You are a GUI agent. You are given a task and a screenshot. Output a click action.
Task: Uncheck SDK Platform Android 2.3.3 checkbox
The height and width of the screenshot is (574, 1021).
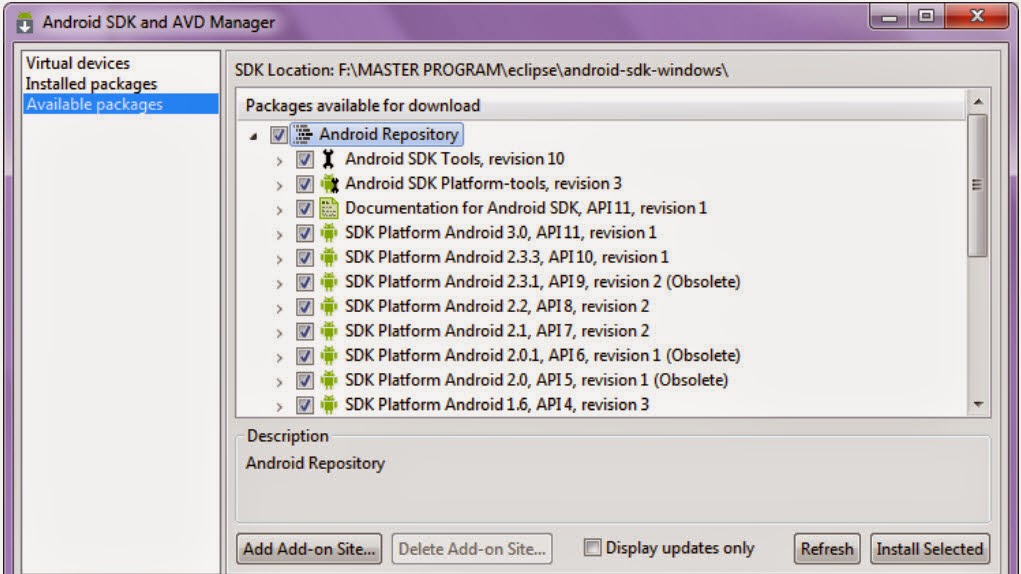point(304,258)
